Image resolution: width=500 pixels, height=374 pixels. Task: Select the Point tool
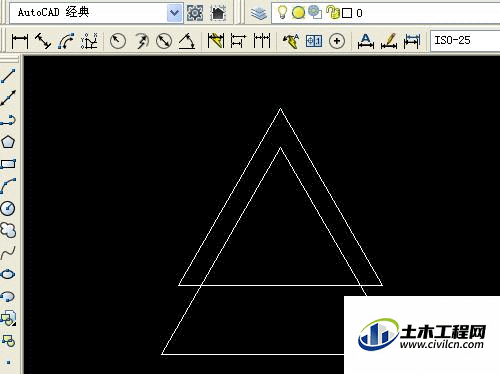8,362
